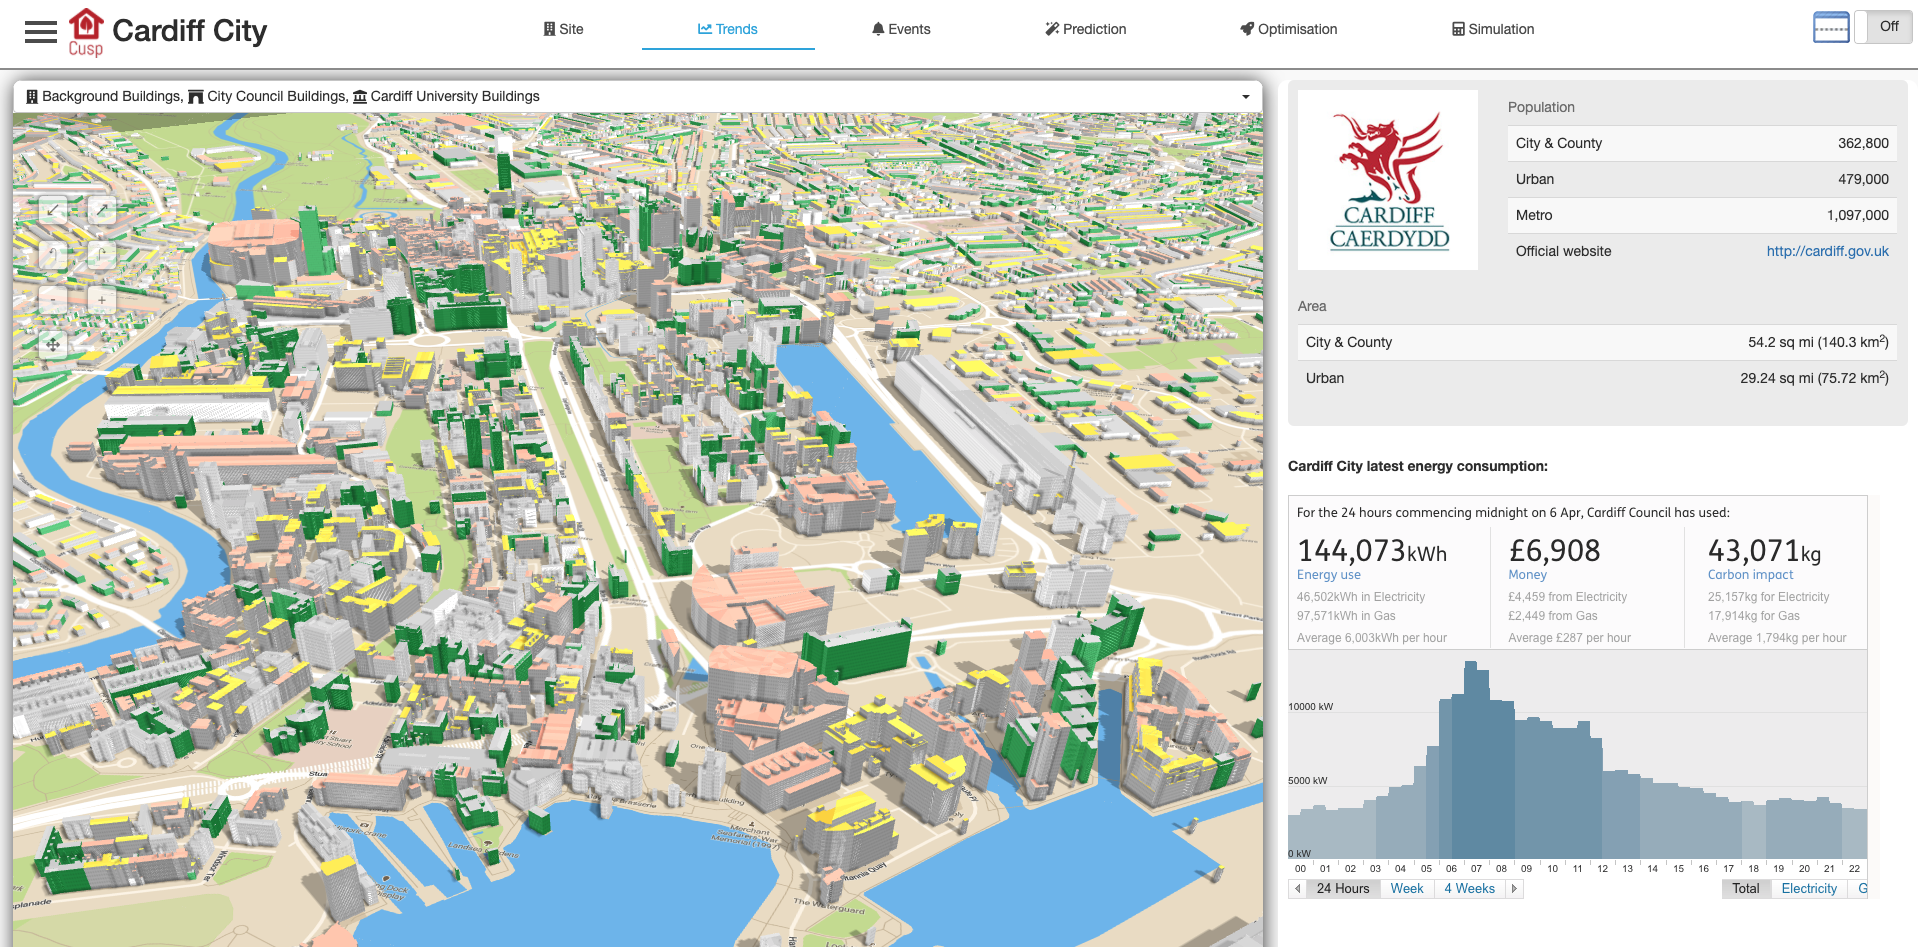Click the Metro population row
Screen dimensions: 1918x947
pos(1702,215)
